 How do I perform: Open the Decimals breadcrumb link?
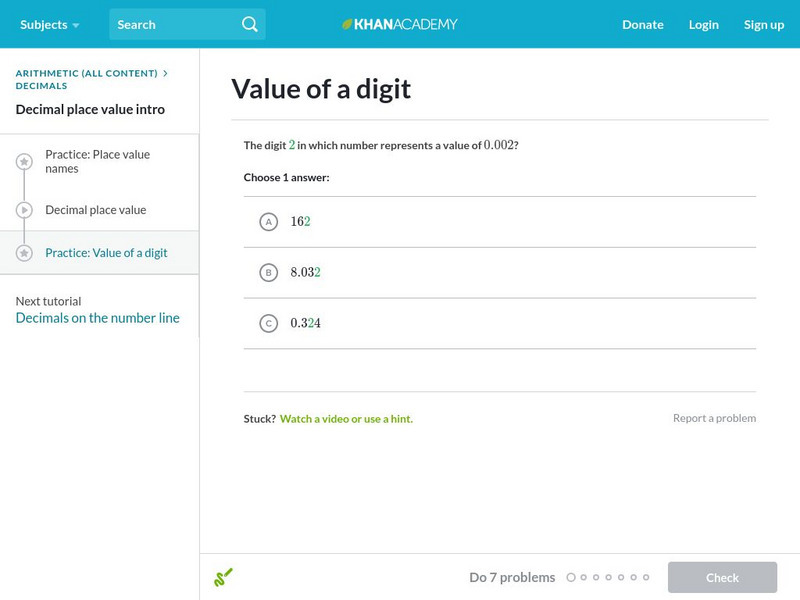click(42, 86)
